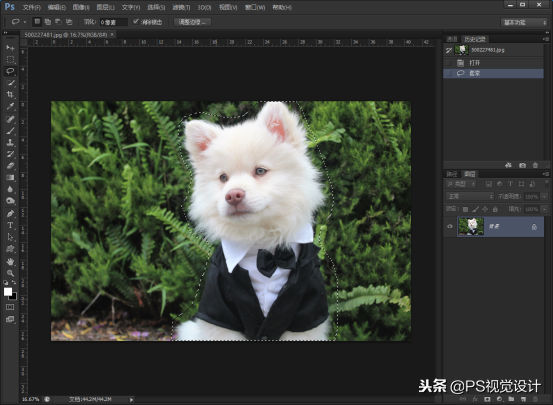The width and height of the screenshot is (553, 405).
Task: Open the layer filter type dropdown
Action: [461, 184]
